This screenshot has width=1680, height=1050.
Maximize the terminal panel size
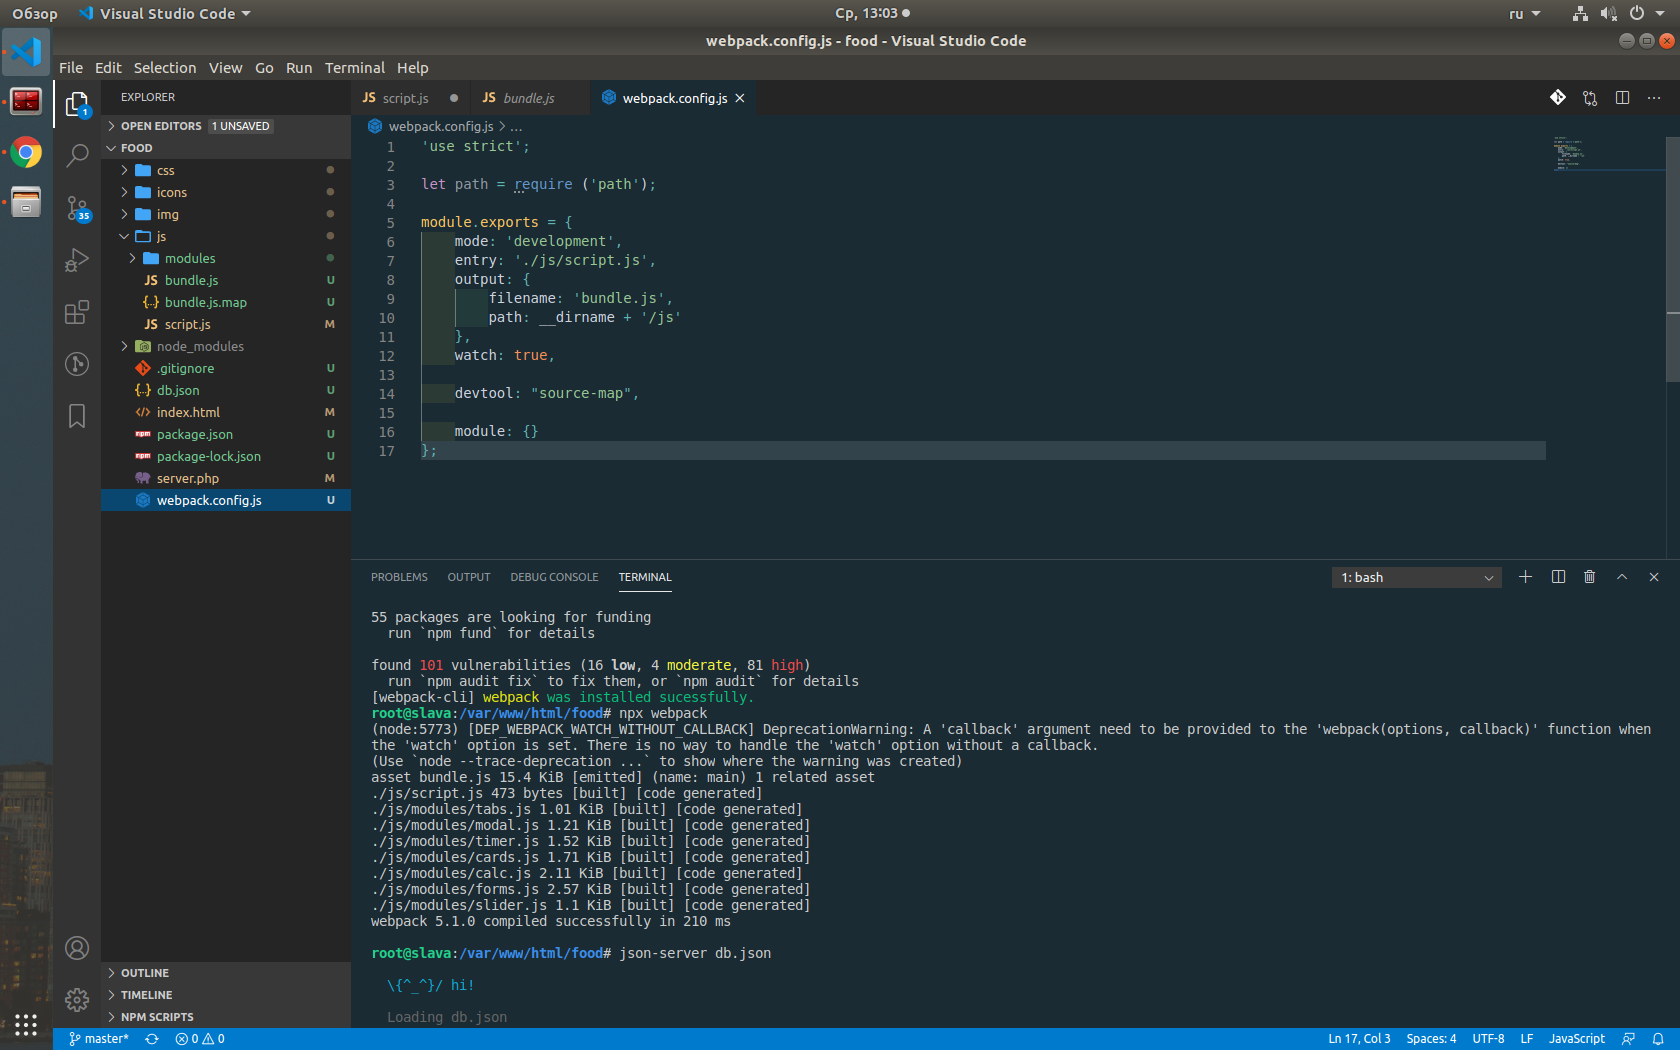pos(1622,577)
